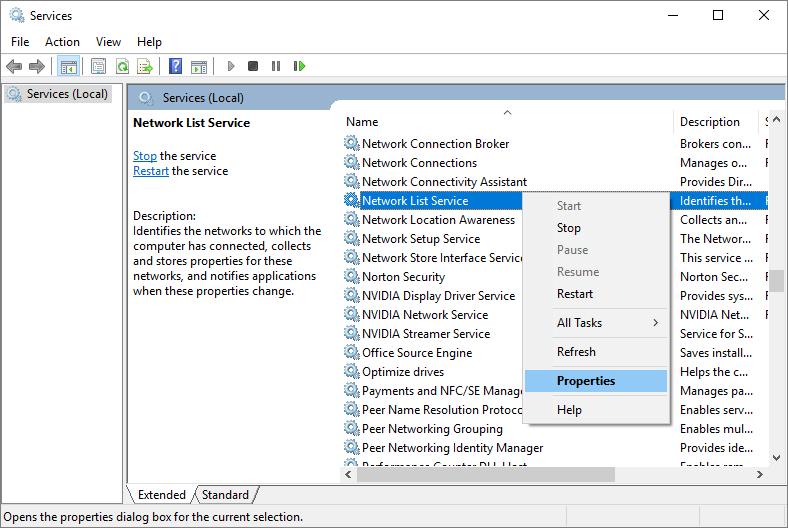This screenshot has height=528, width=788.
Task: Switch to the Standard tab
Action: pyautogui.click(x=225, y=495)
